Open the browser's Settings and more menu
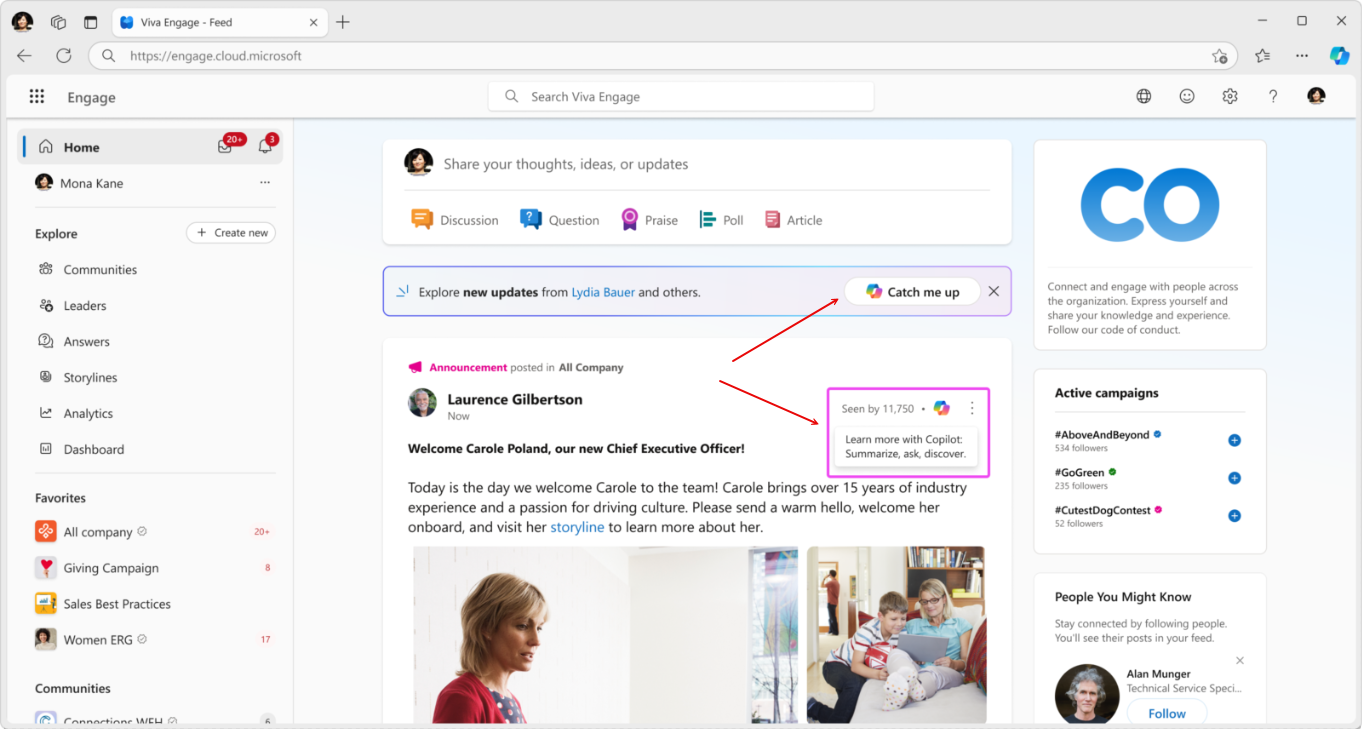Viewport: 1362px width, 729px height. [x=1301, y=56]
